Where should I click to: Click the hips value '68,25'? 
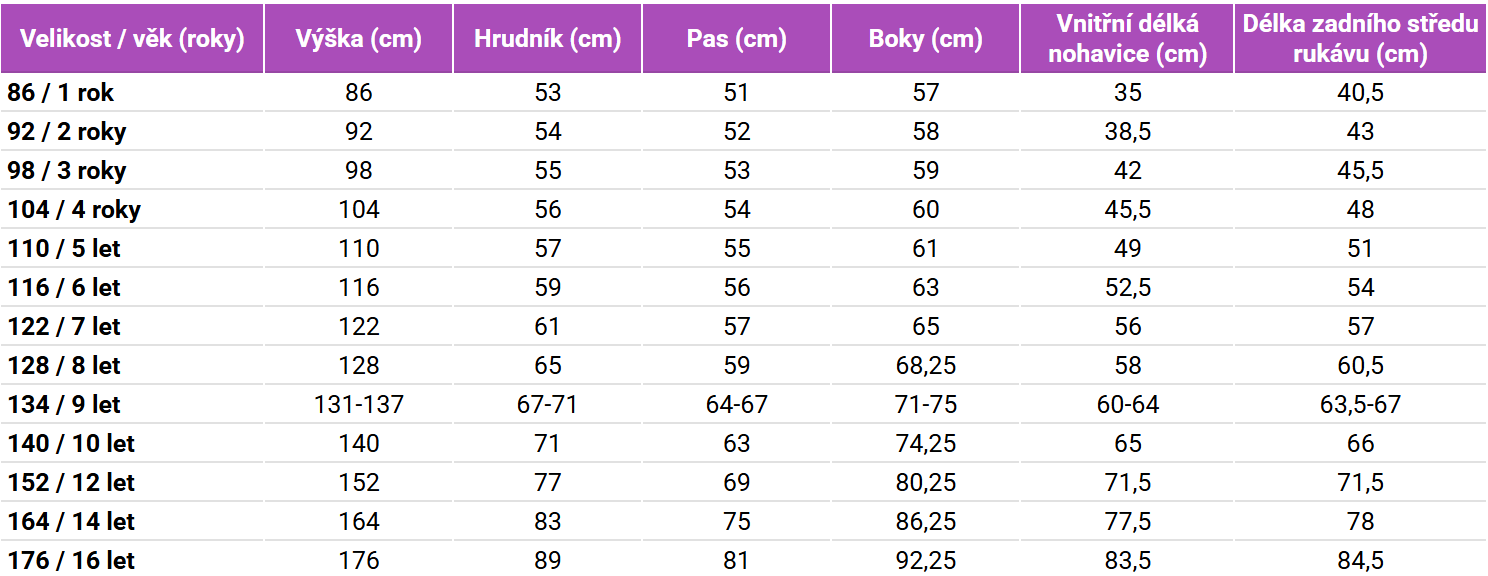[x=926, y=366]
